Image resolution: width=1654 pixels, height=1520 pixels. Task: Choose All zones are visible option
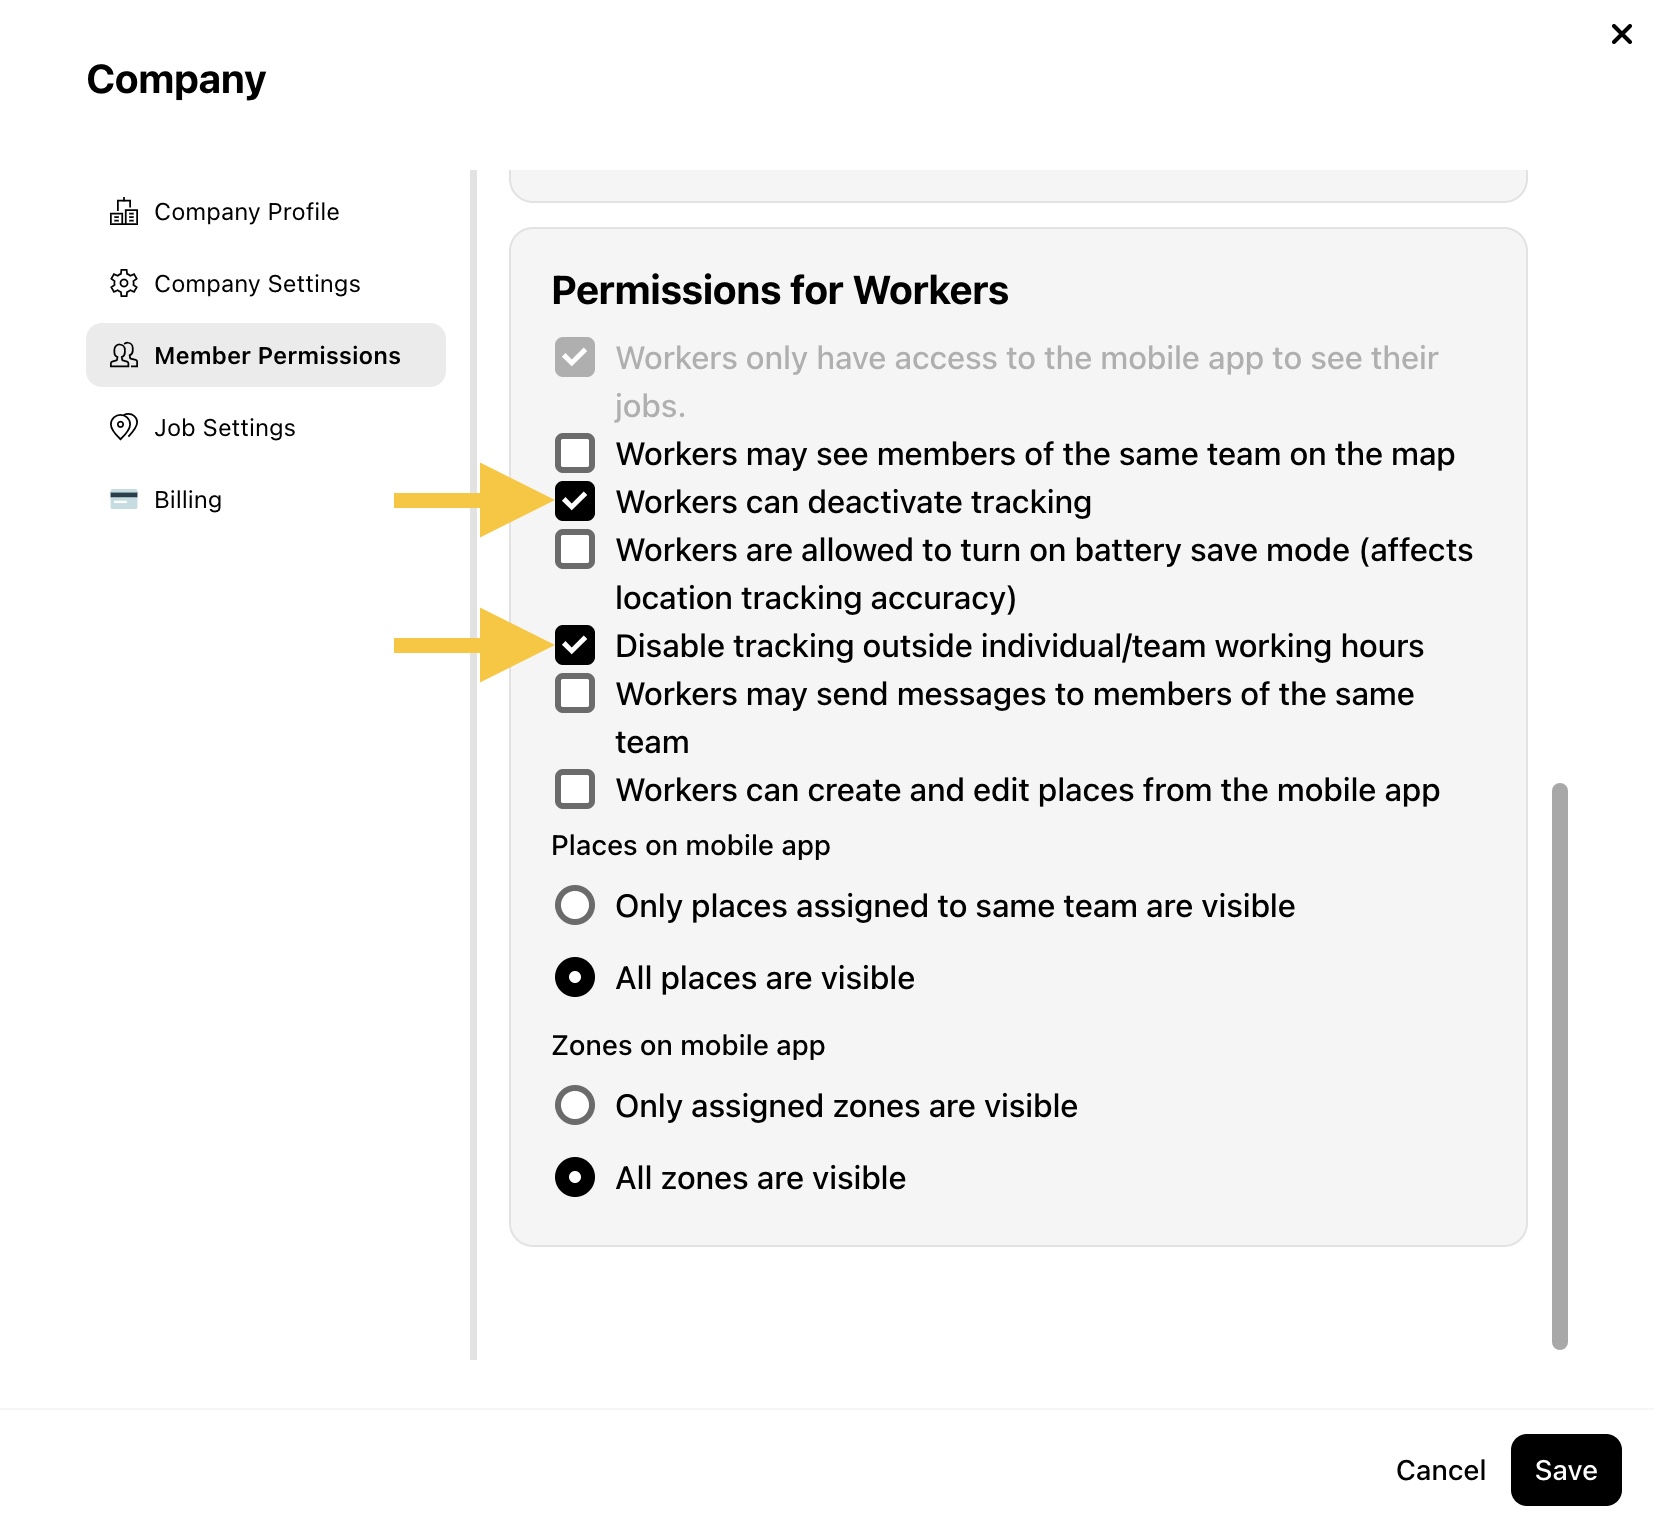coord(575,1177)
